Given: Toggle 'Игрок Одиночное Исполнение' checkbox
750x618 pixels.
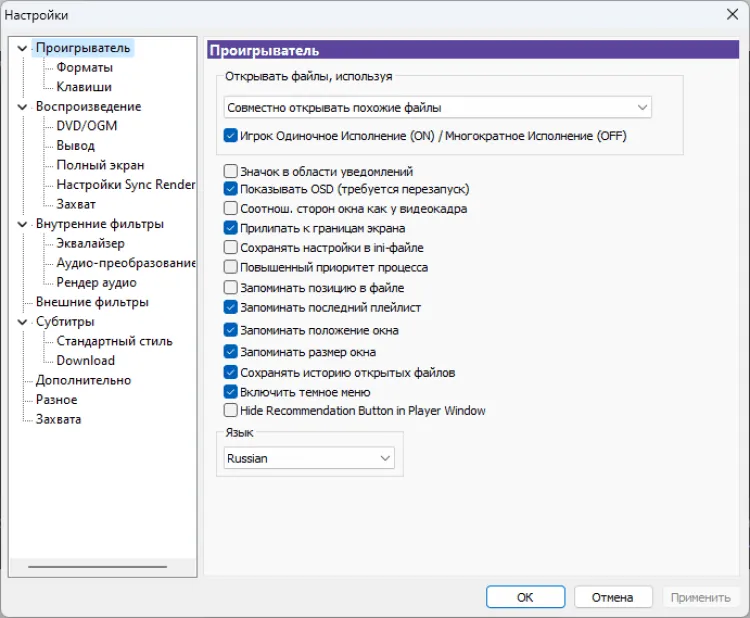Looking at the screenshot, I should click(x=231, y=136).
